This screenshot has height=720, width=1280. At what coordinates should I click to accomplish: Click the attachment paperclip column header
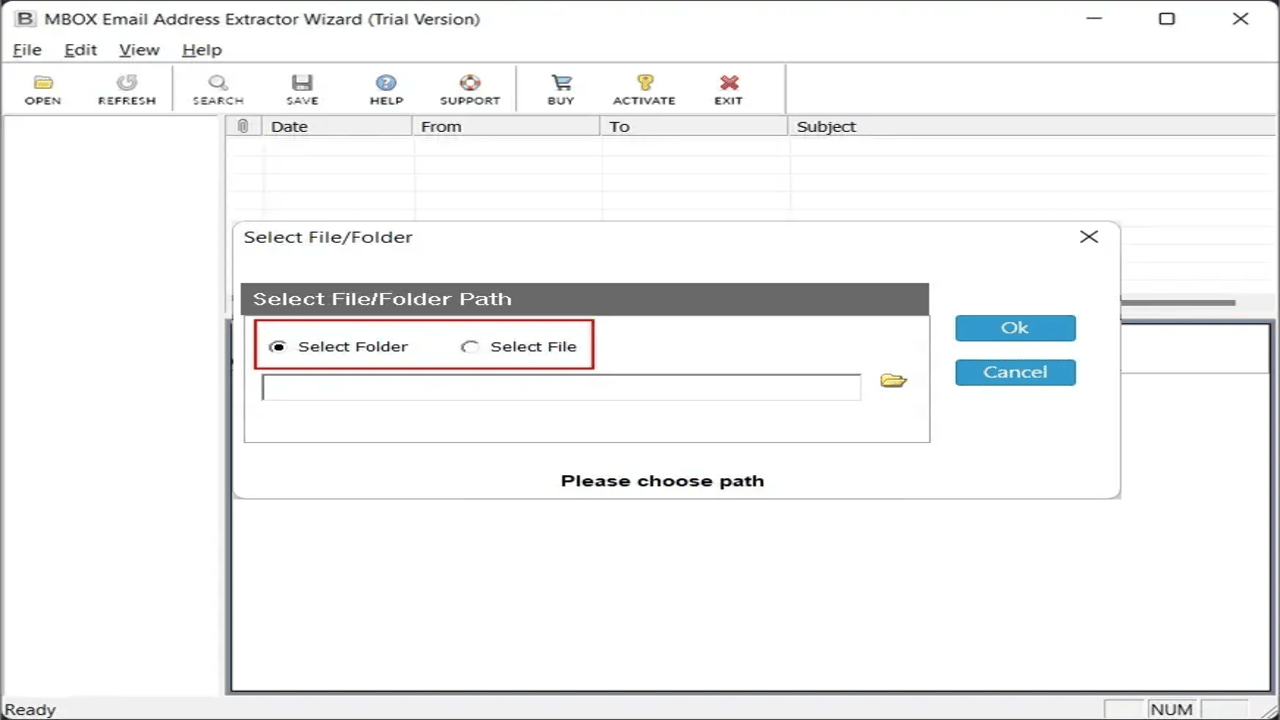[x=243, y=126]
